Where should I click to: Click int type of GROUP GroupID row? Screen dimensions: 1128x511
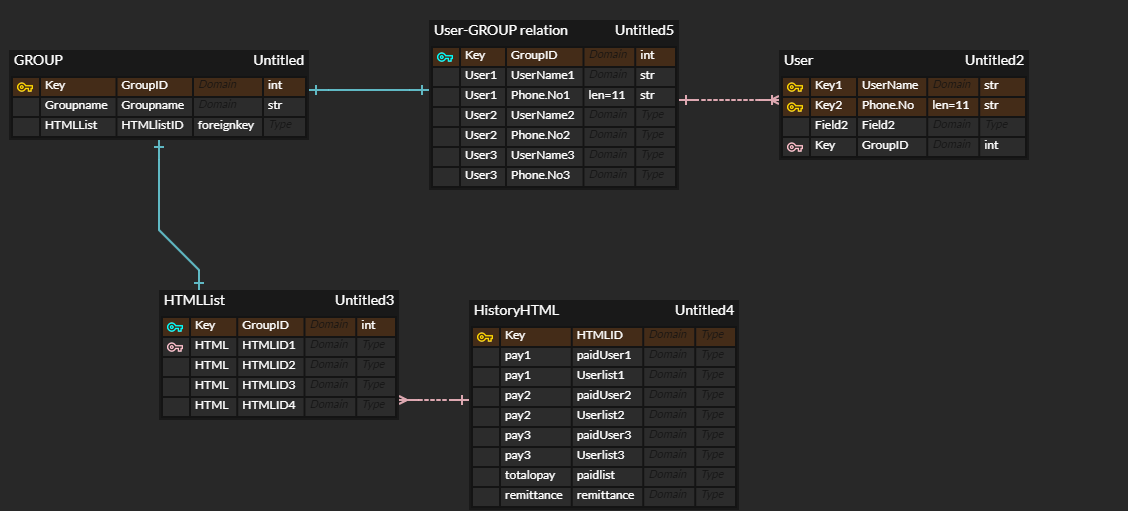coord(284,86)
